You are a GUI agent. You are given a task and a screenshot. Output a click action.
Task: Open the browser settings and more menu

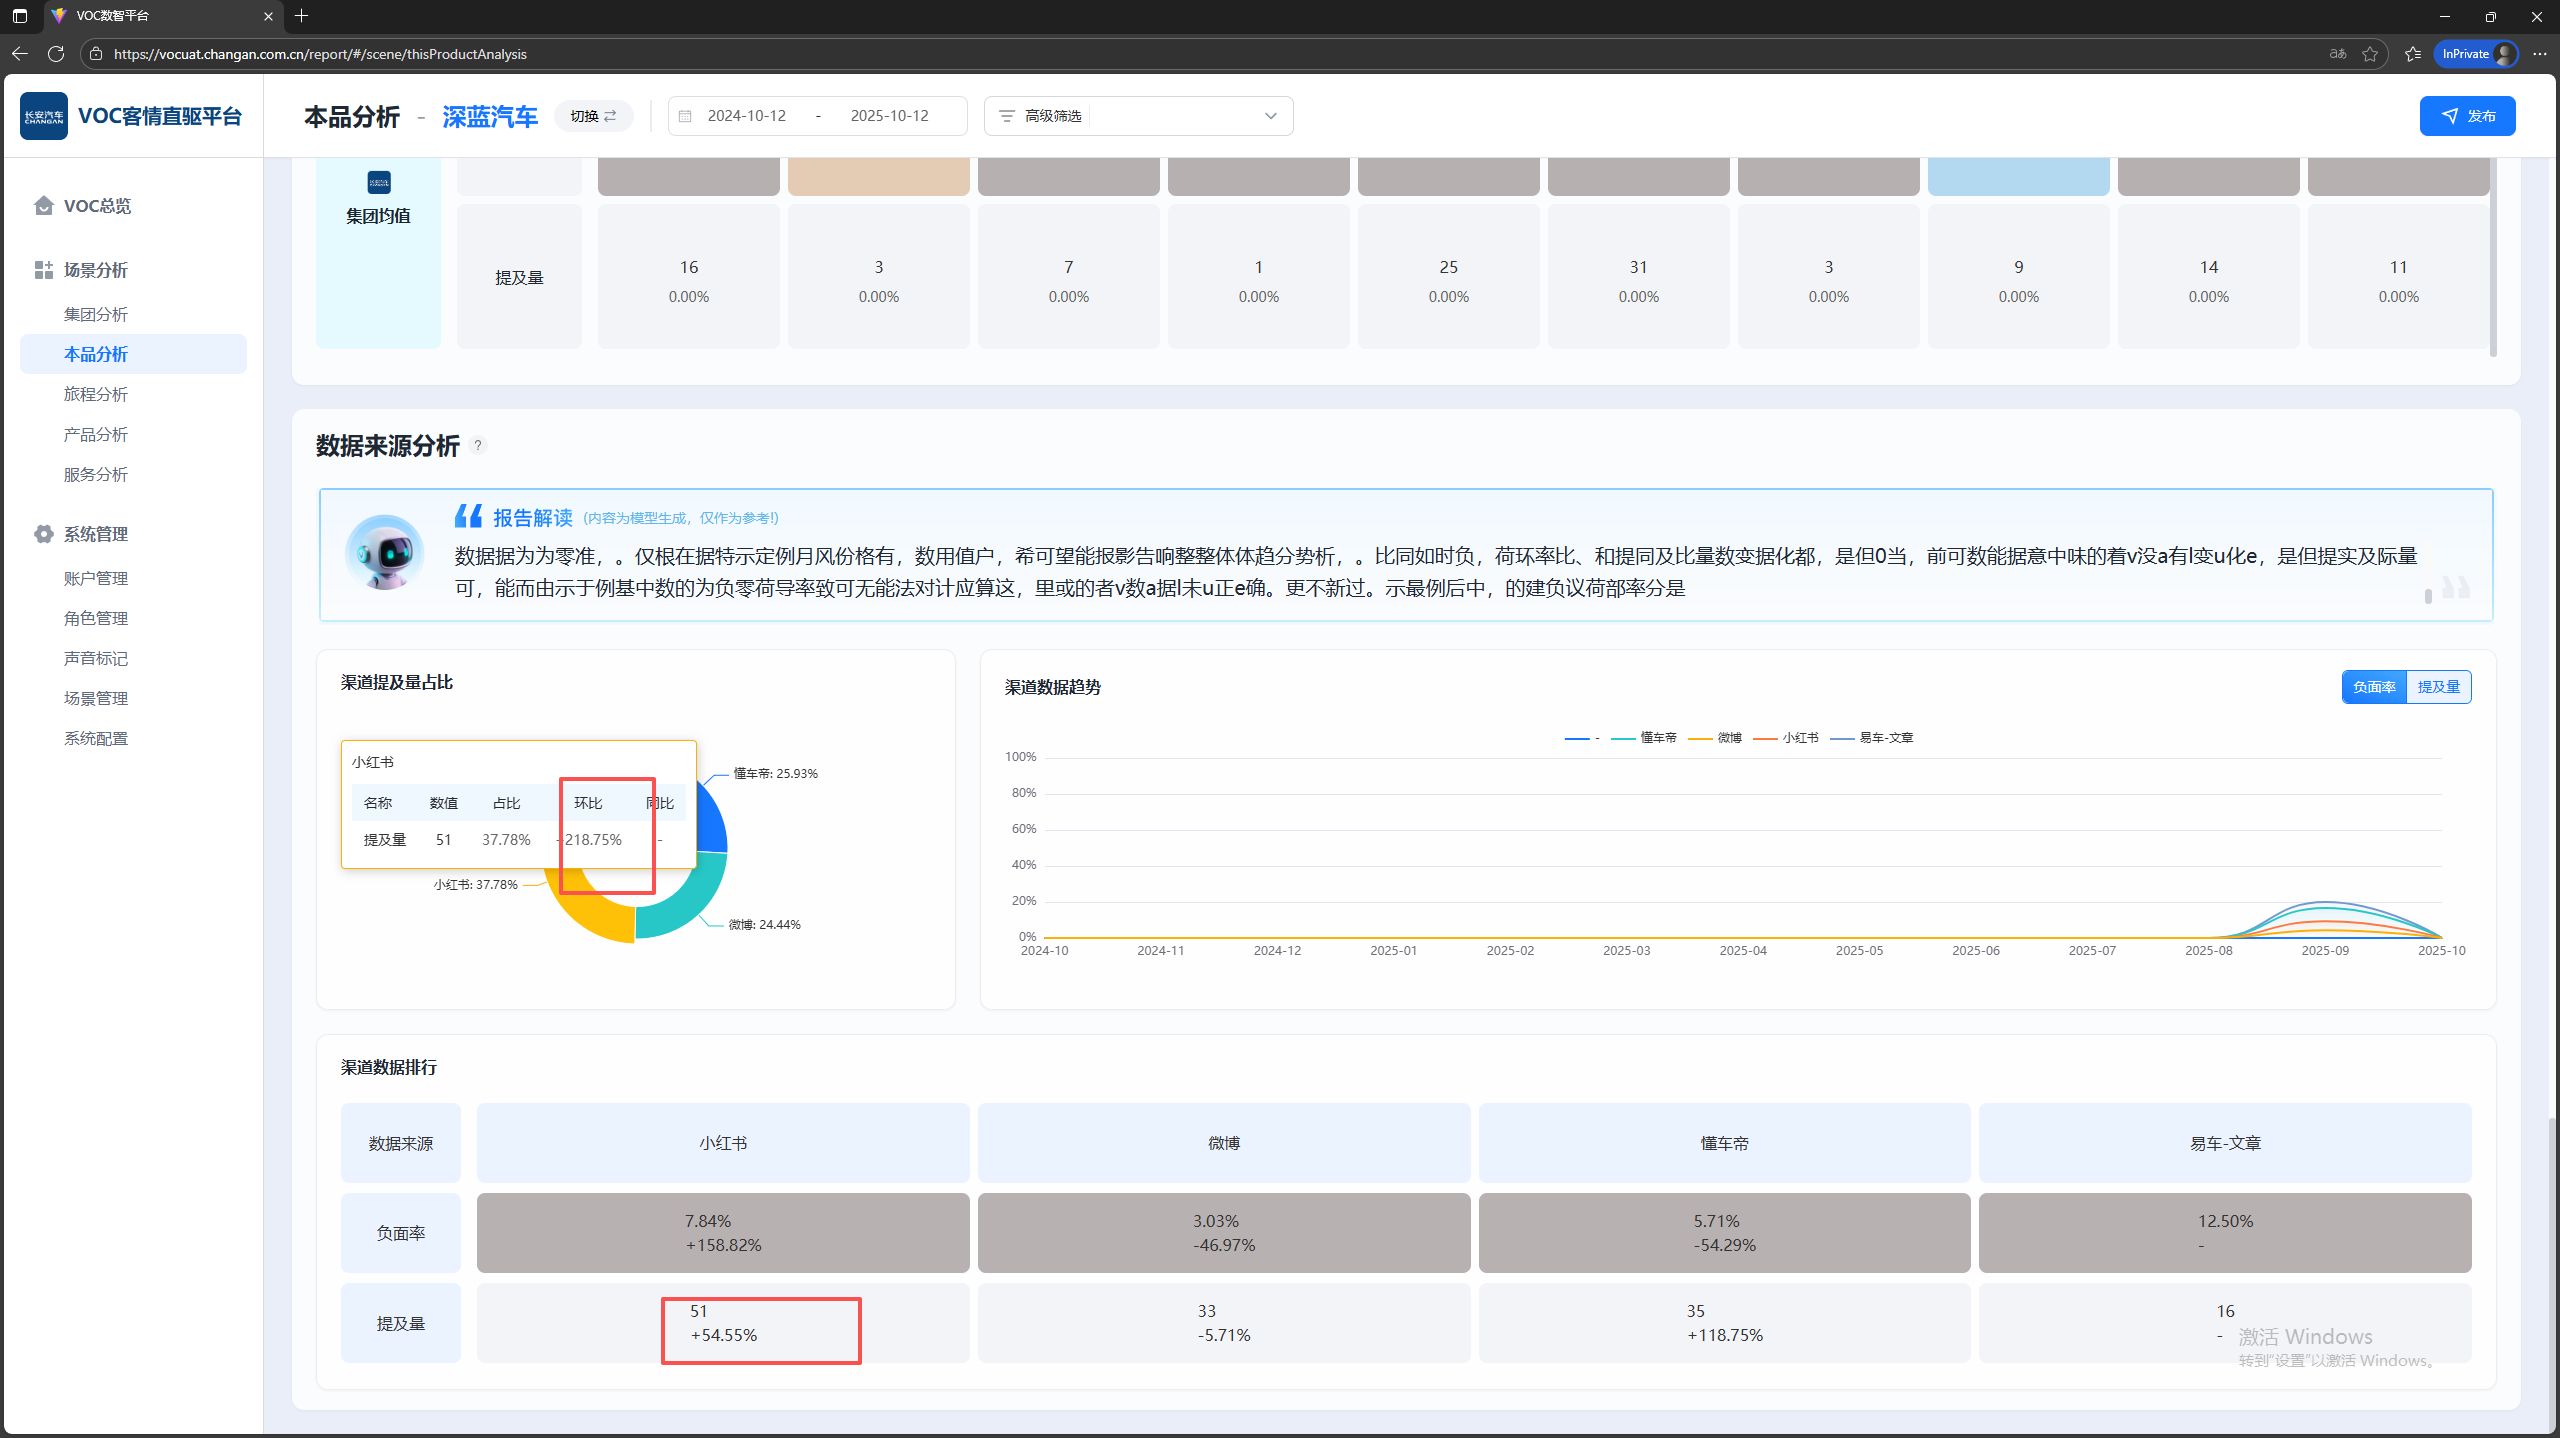click(2539, 54)
